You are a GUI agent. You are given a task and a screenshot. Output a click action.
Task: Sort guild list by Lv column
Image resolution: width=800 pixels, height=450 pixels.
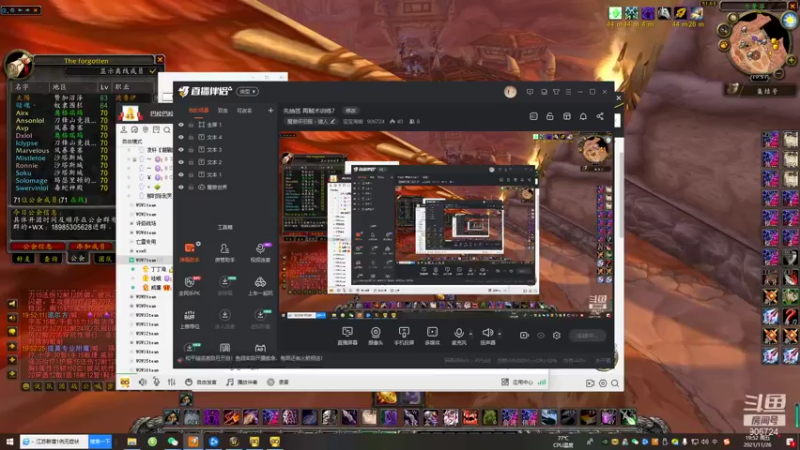(x=104, y=87)
